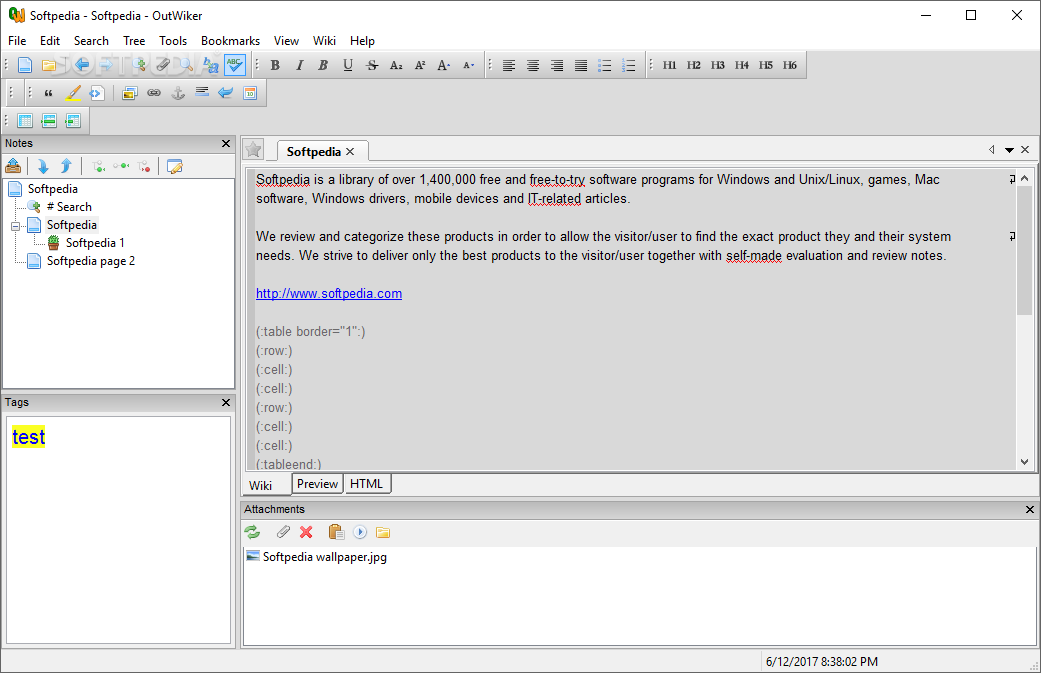This screenshot has height=673, width=1041.
Task: Select the Softpedia wallpaper.jpg attachment
Action: click(x=316, y=557)
